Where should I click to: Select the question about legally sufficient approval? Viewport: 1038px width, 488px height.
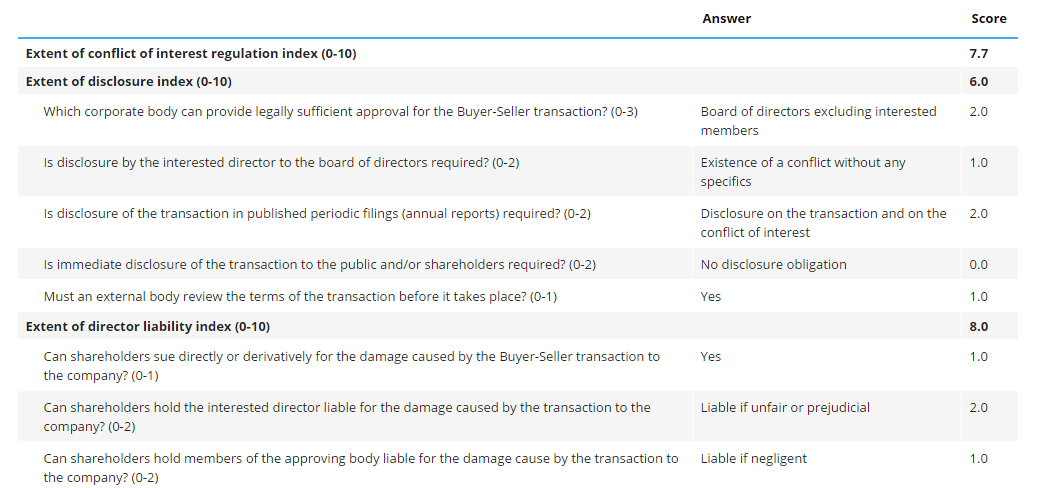340,111
